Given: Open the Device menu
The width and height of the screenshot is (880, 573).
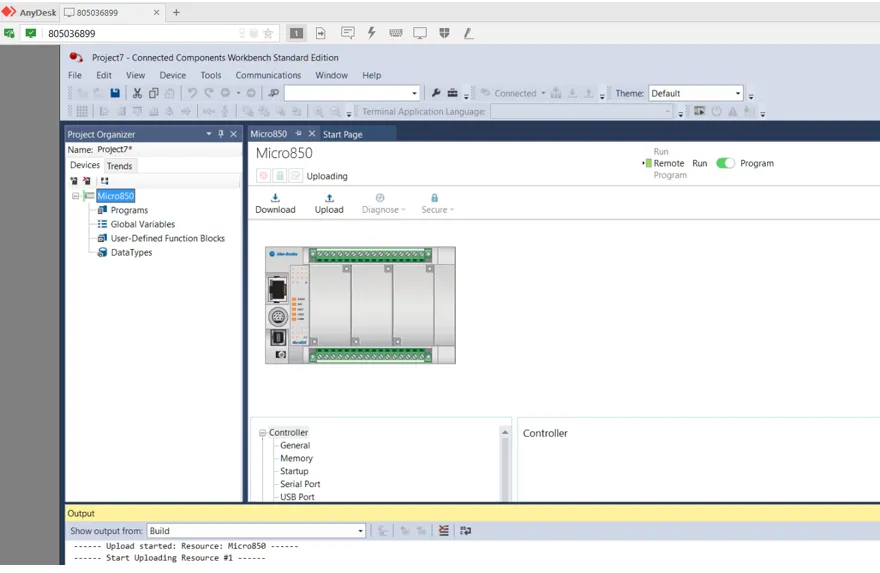Looking at the screenshot, I should 172,75.
